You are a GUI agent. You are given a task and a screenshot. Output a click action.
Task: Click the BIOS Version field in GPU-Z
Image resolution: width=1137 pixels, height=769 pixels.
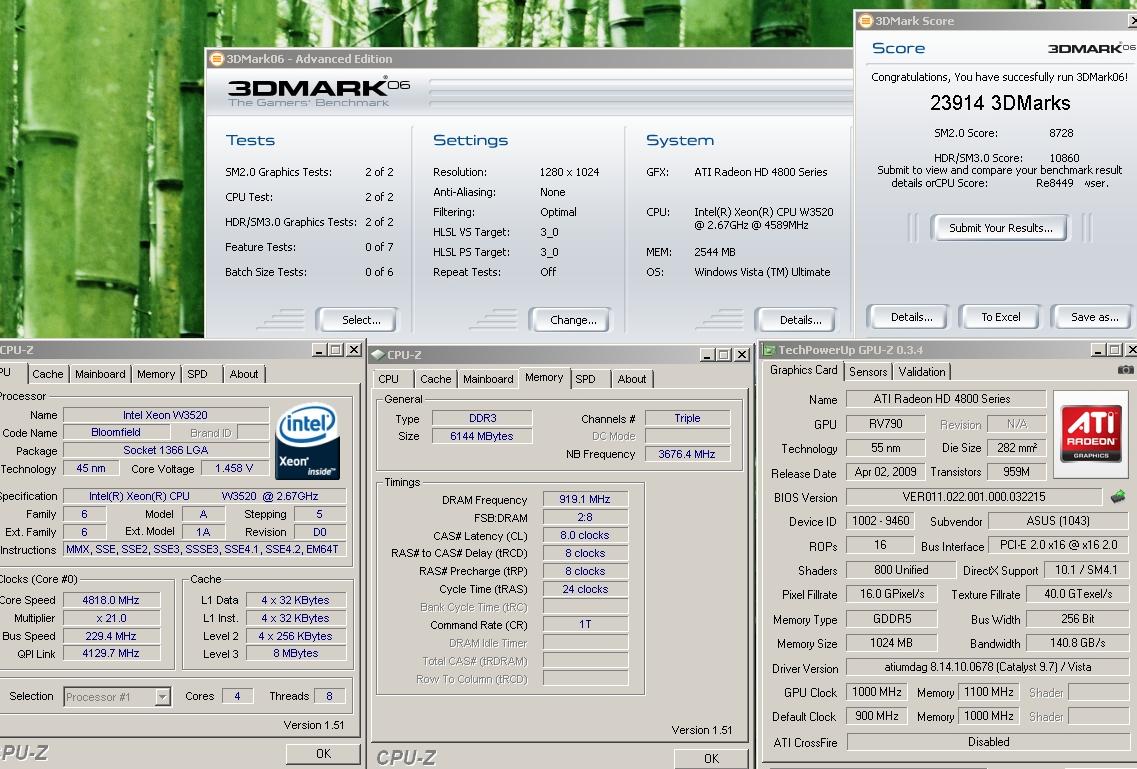[974, 497]
